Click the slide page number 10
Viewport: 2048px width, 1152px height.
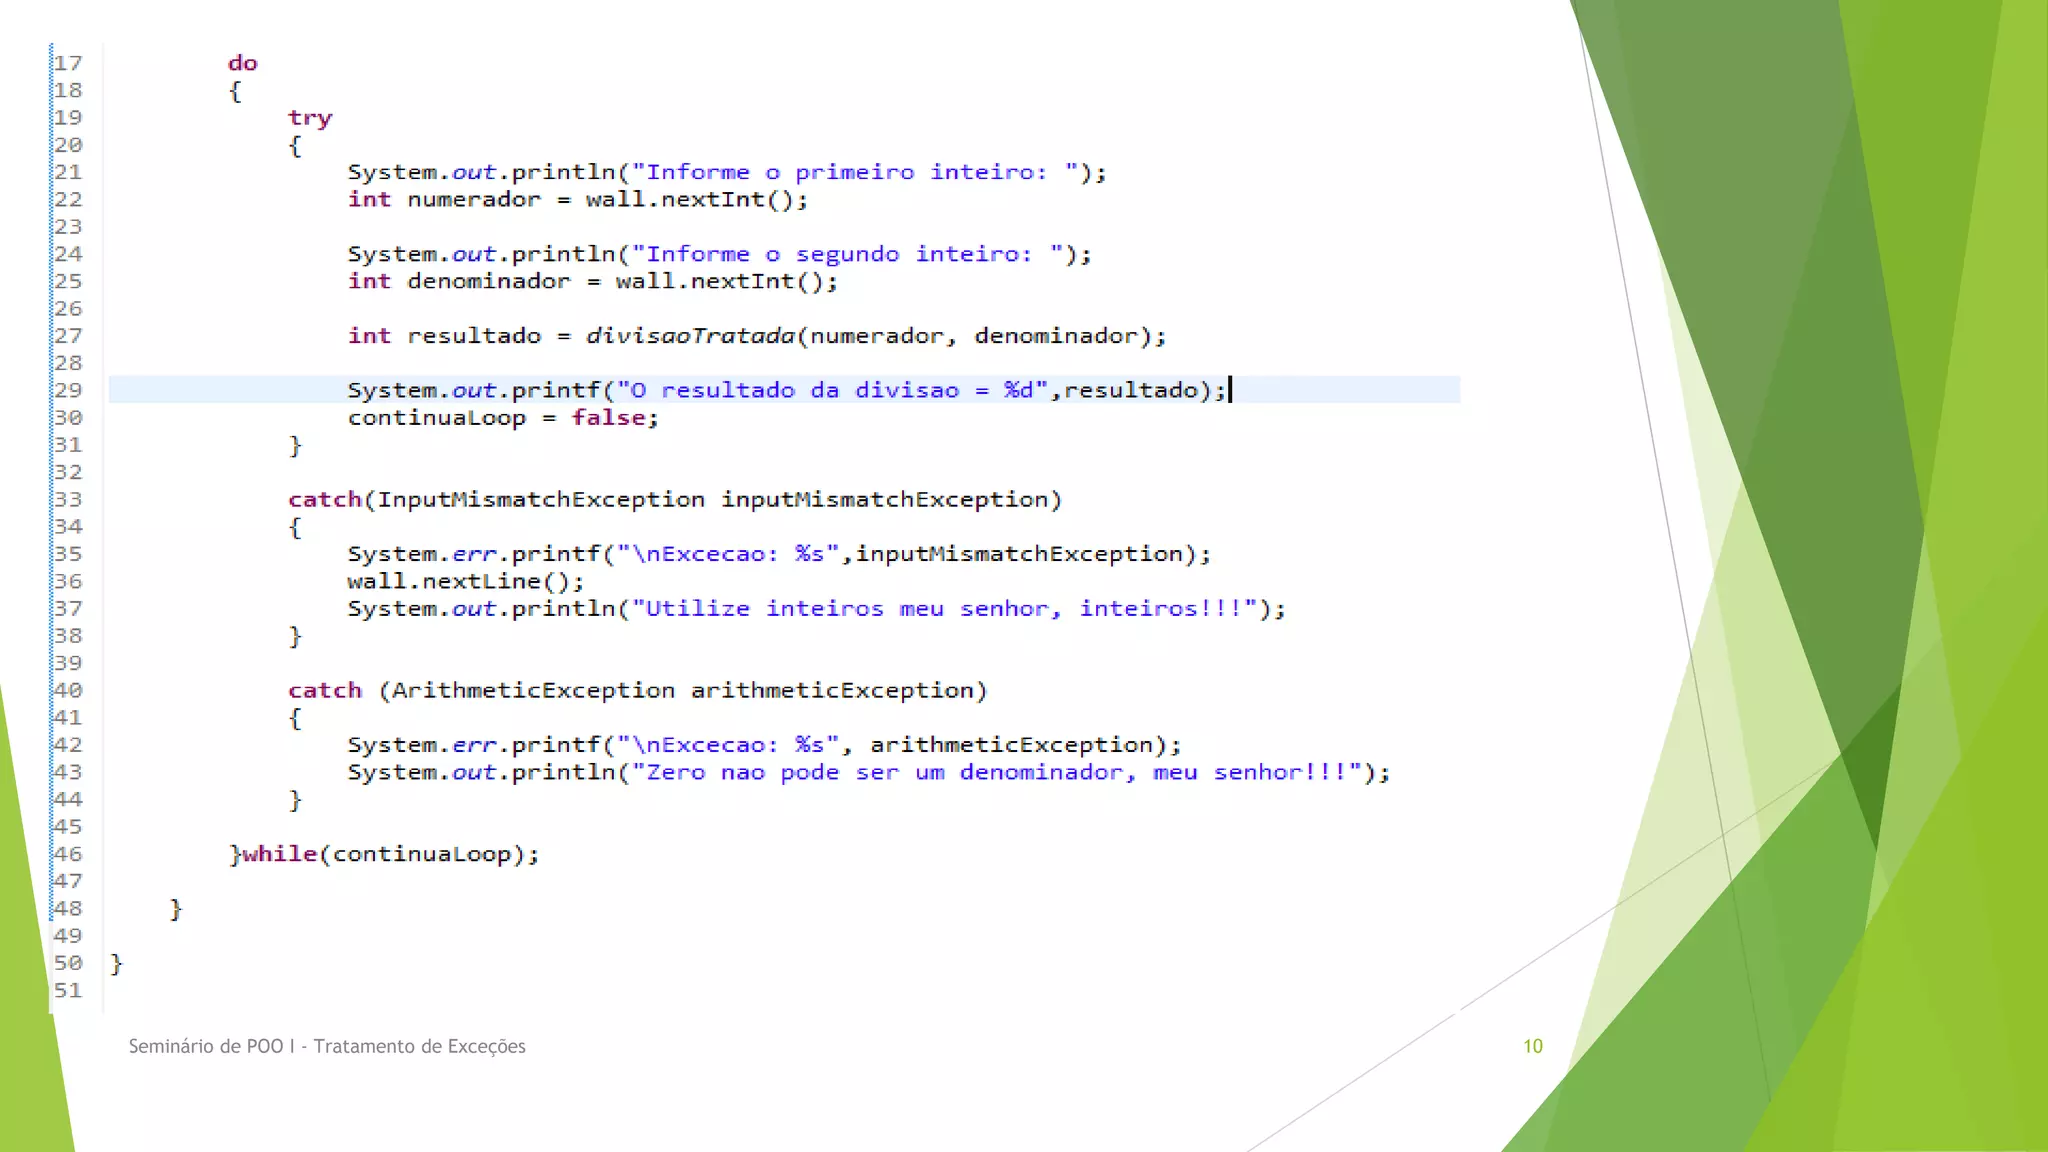coord(1532,1046)
